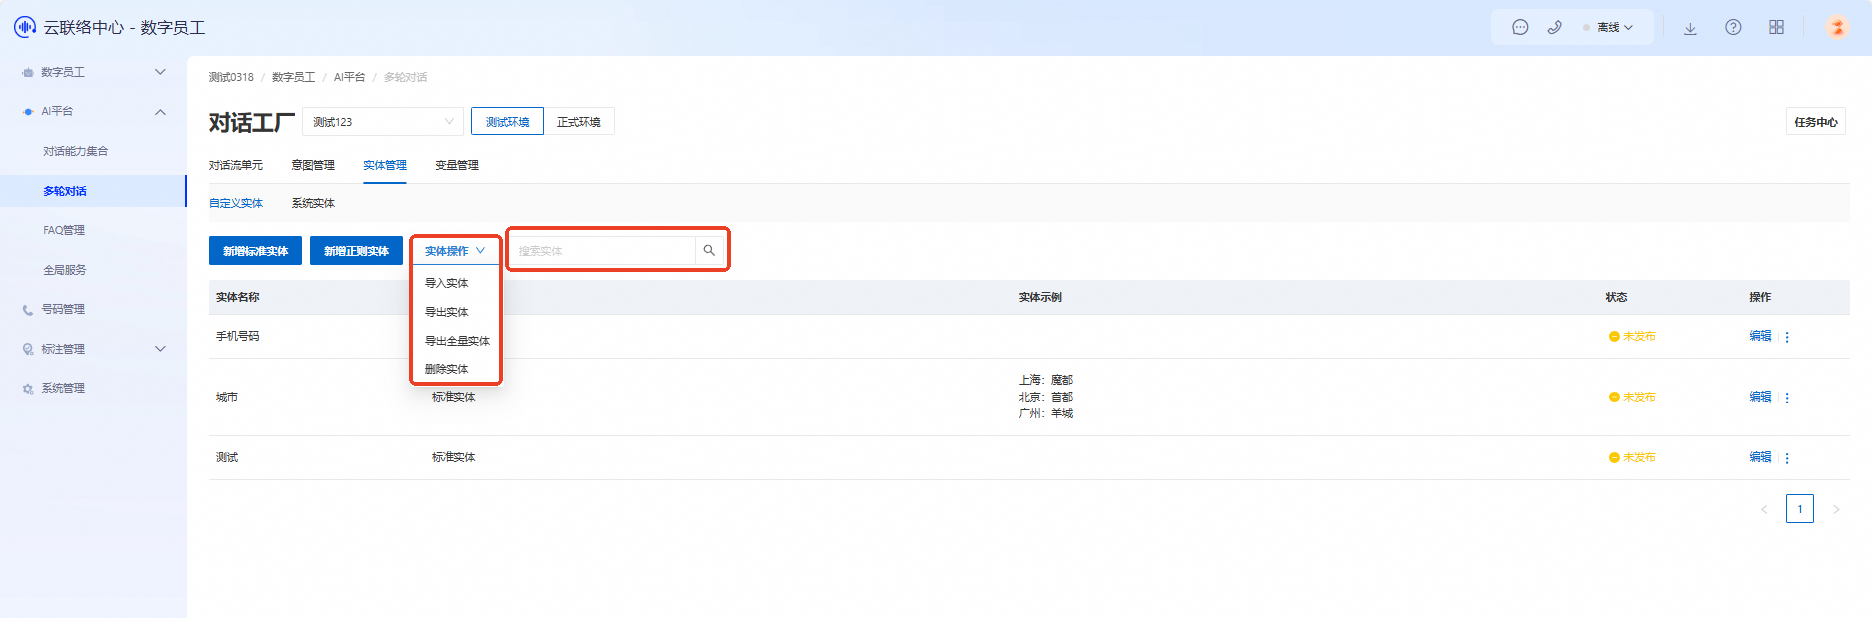The width and height of the screenshot is (1872, 618).
Task: Switch to 自定义实体 sub-tab
Action: (x=236, y=203)
